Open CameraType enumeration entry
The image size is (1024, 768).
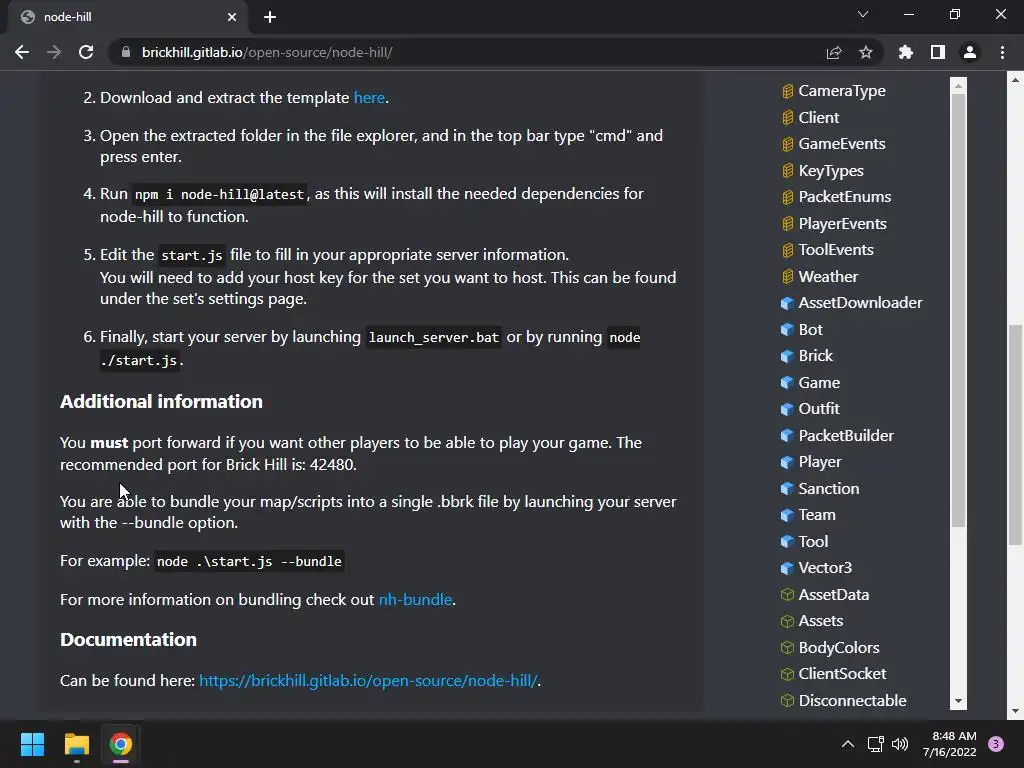842,91
